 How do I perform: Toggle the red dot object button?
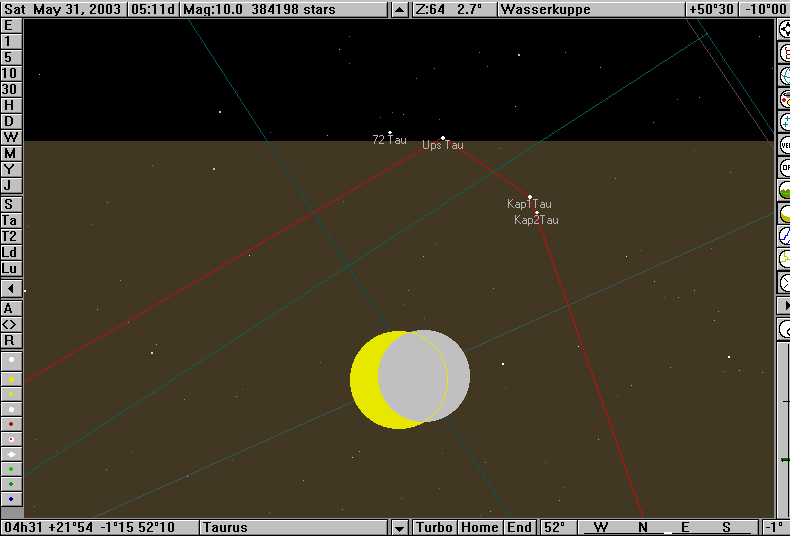pos(11,423)
